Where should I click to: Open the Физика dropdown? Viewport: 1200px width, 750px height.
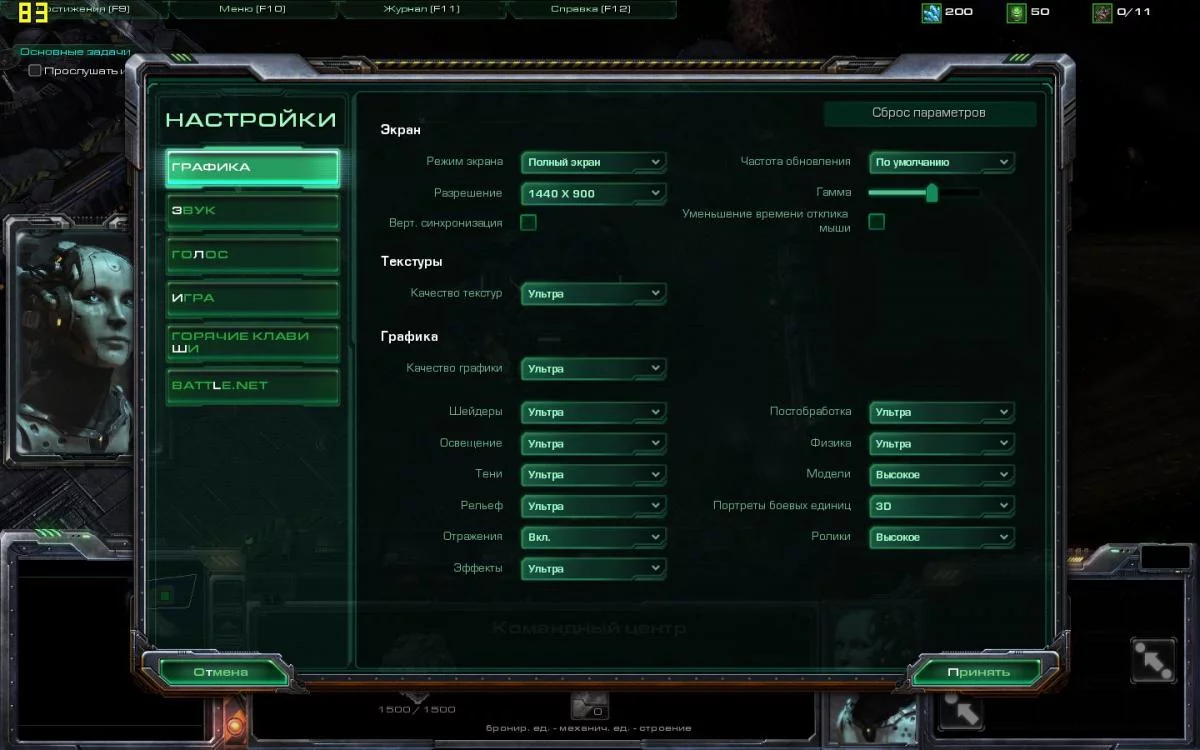[x=941, y=443]
